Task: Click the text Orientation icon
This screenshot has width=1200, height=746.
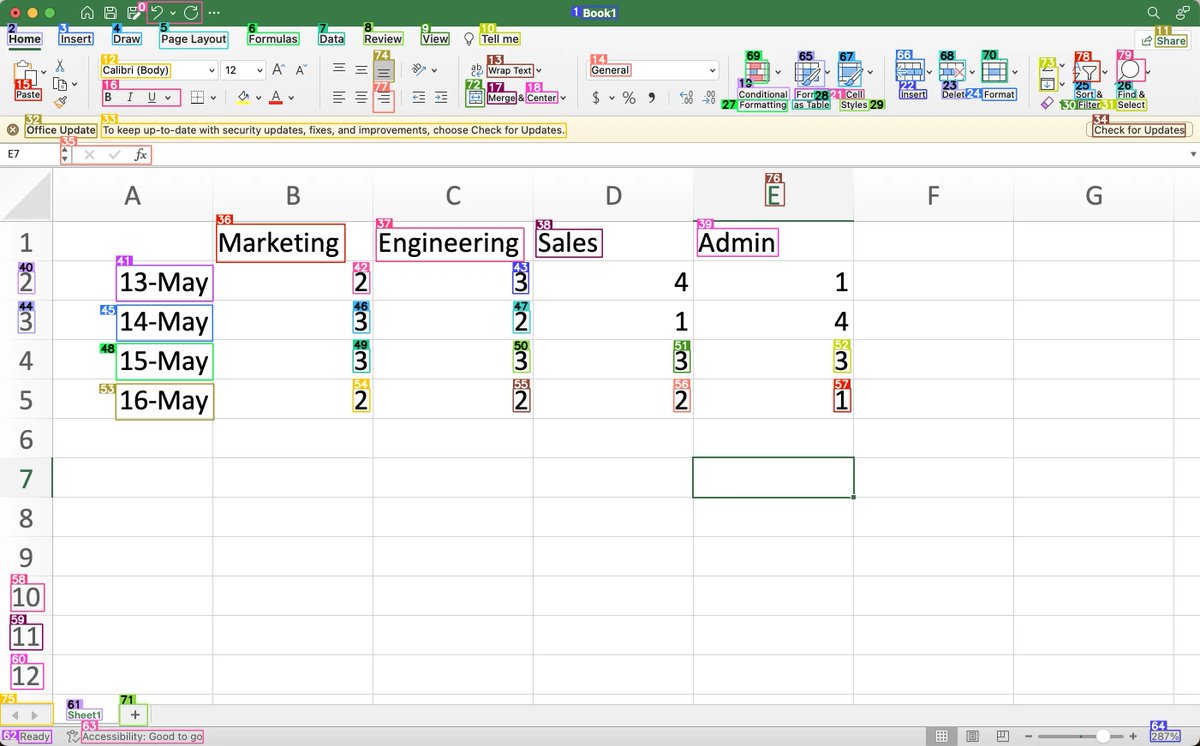Action: pos(419,70)
